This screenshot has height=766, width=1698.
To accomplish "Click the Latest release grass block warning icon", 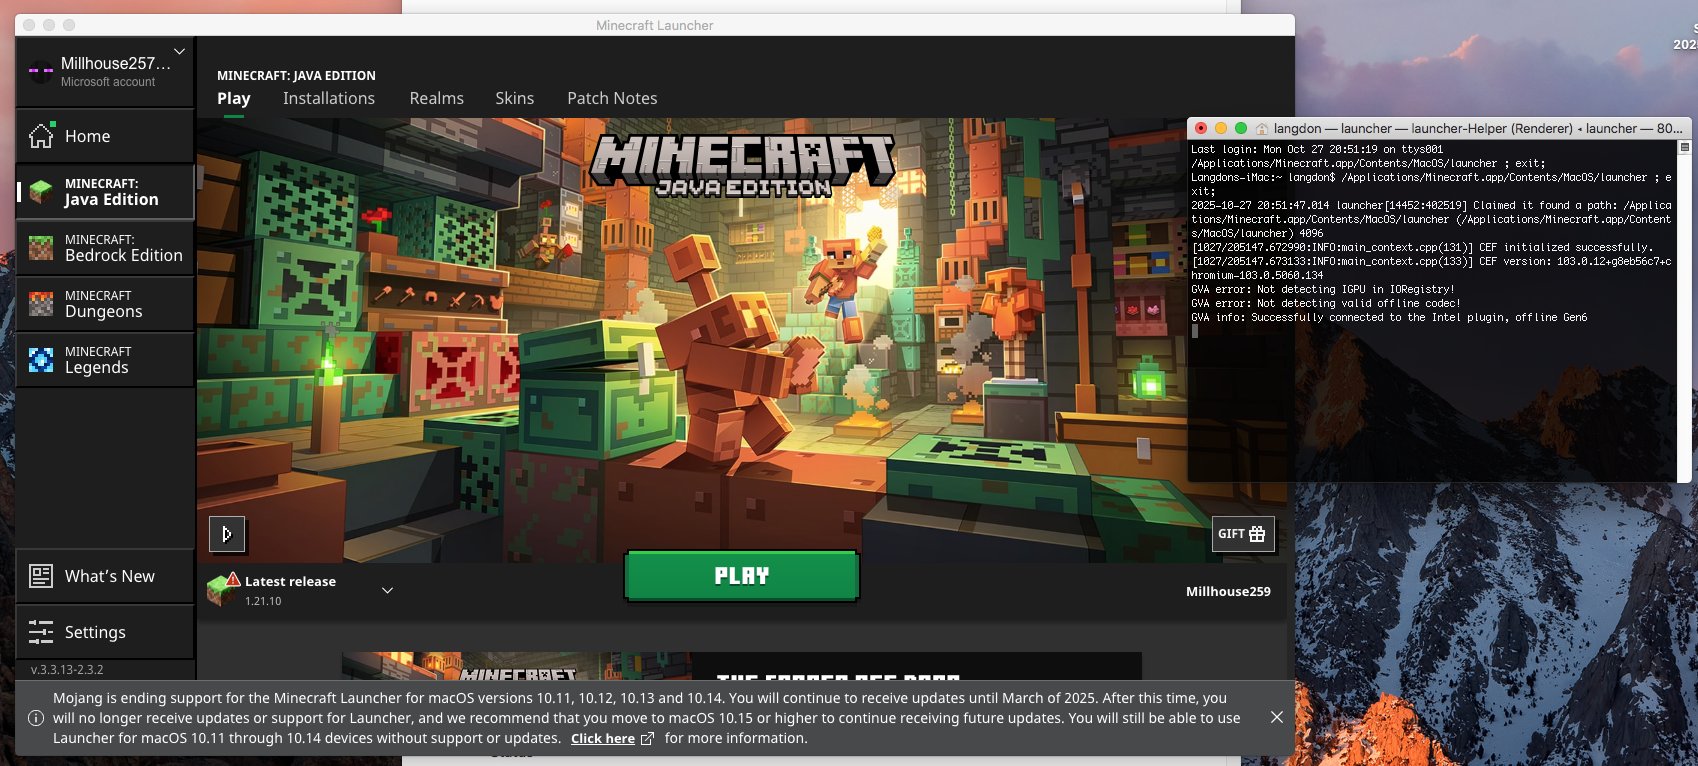I will tap(223, 588).
